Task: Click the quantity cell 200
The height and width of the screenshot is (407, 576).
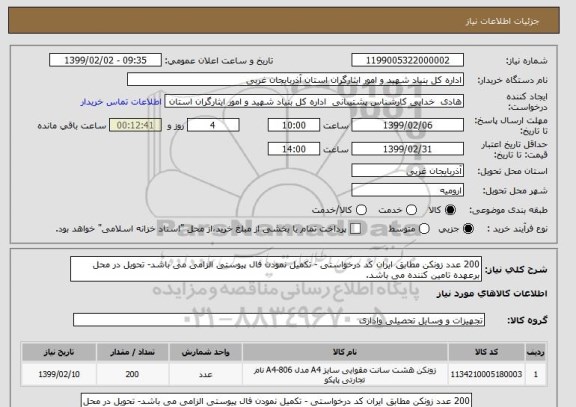Action: (x=132, y=374)
